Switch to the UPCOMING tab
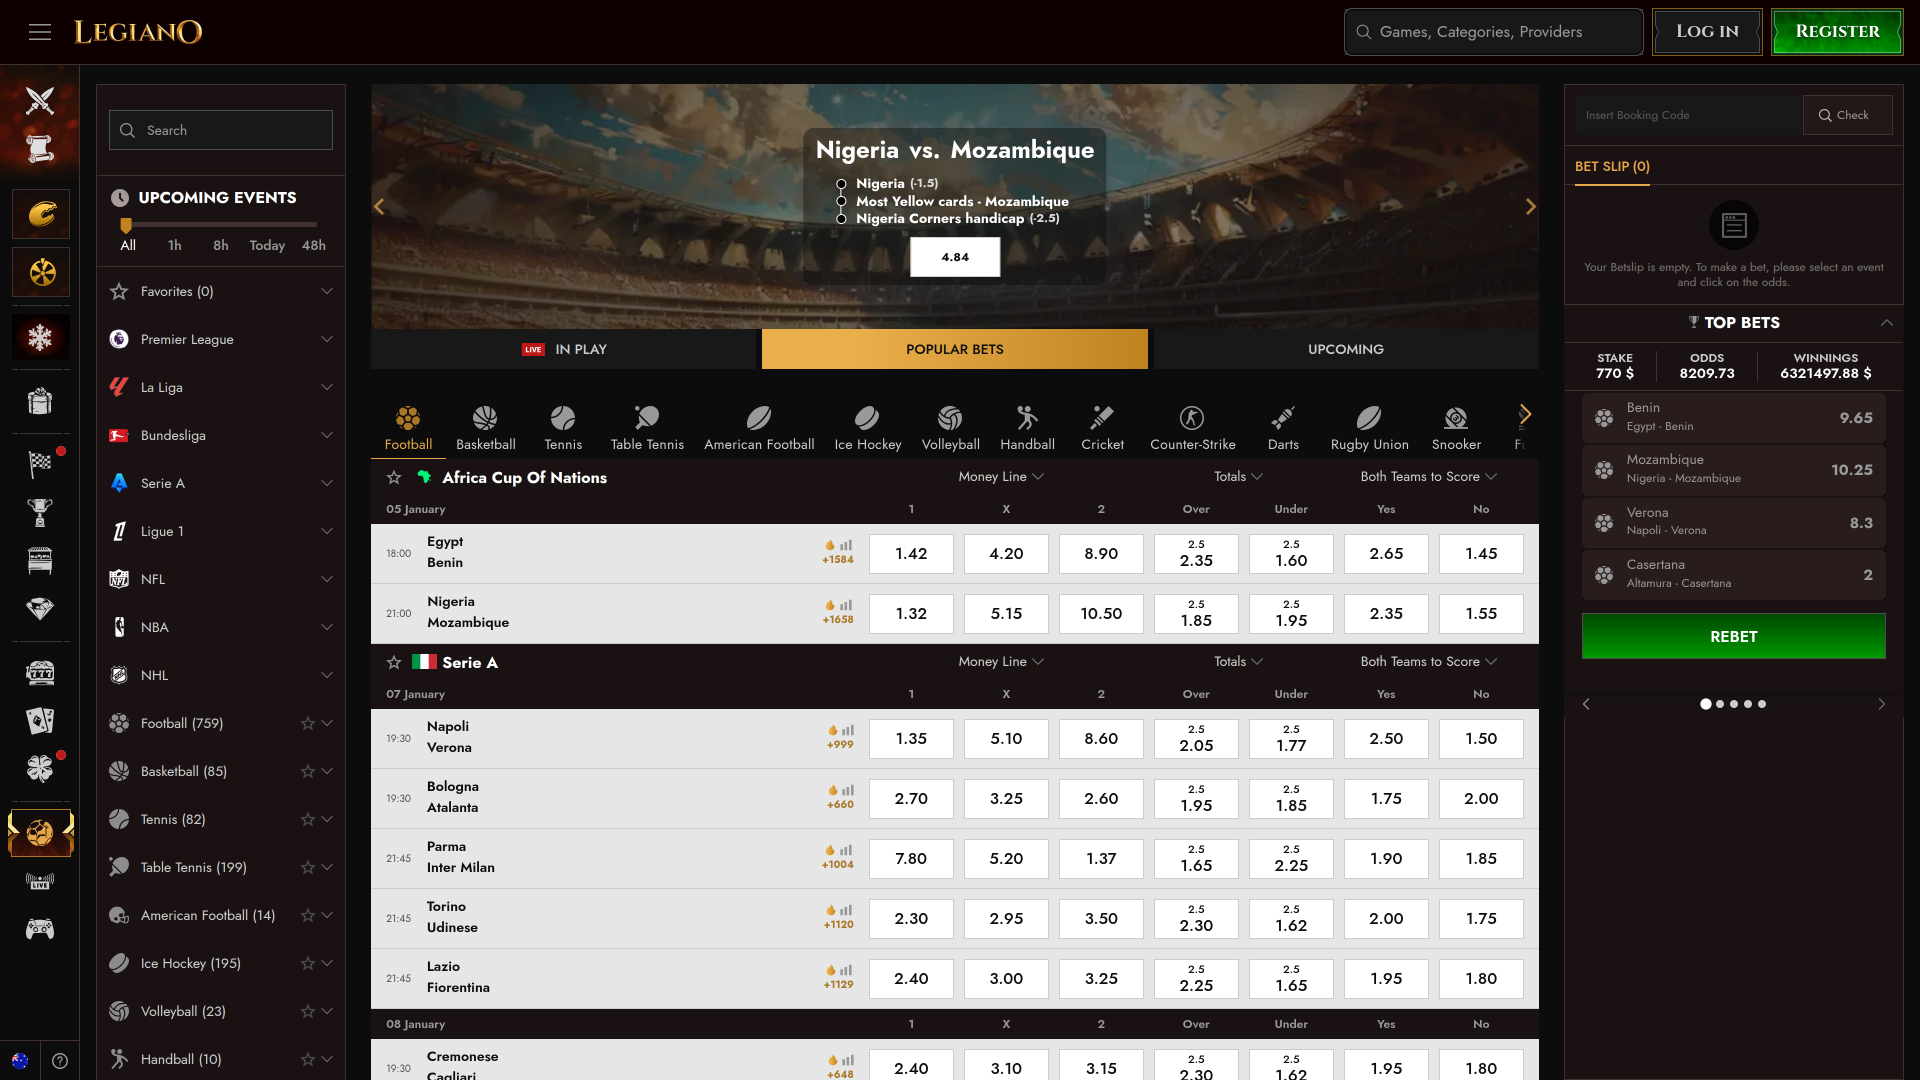Viewport: 1920px width, 1080px height. pyautogui.click(x=1345, y=350)
